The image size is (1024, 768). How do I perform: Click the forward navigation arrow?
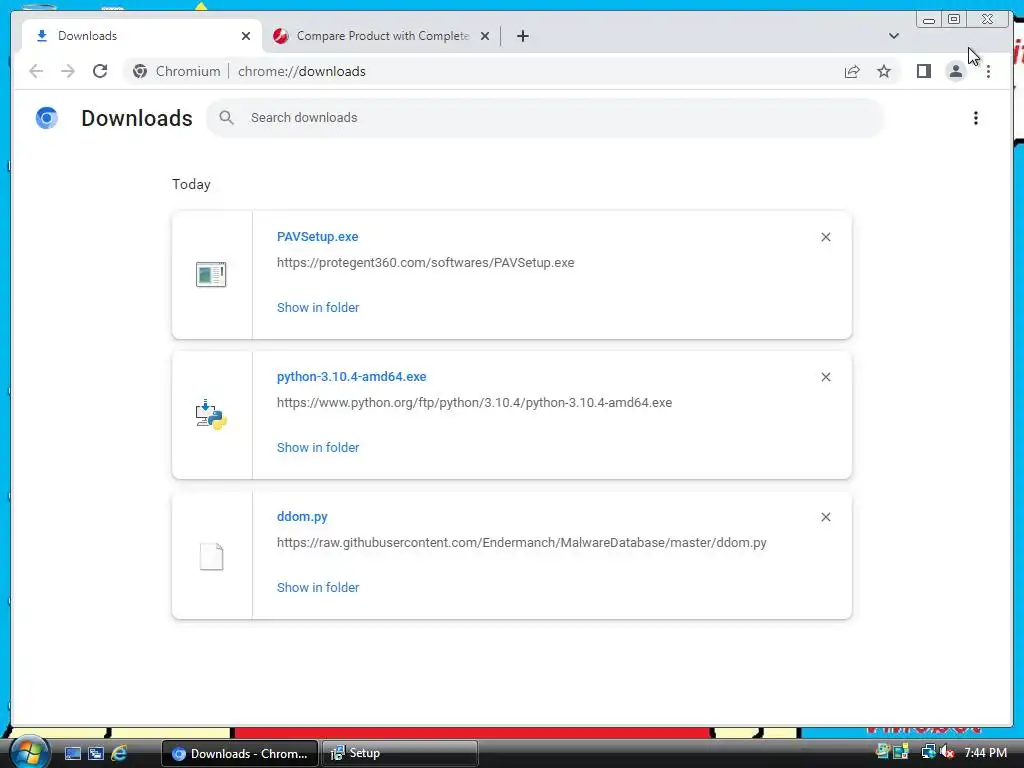(68, 71)
